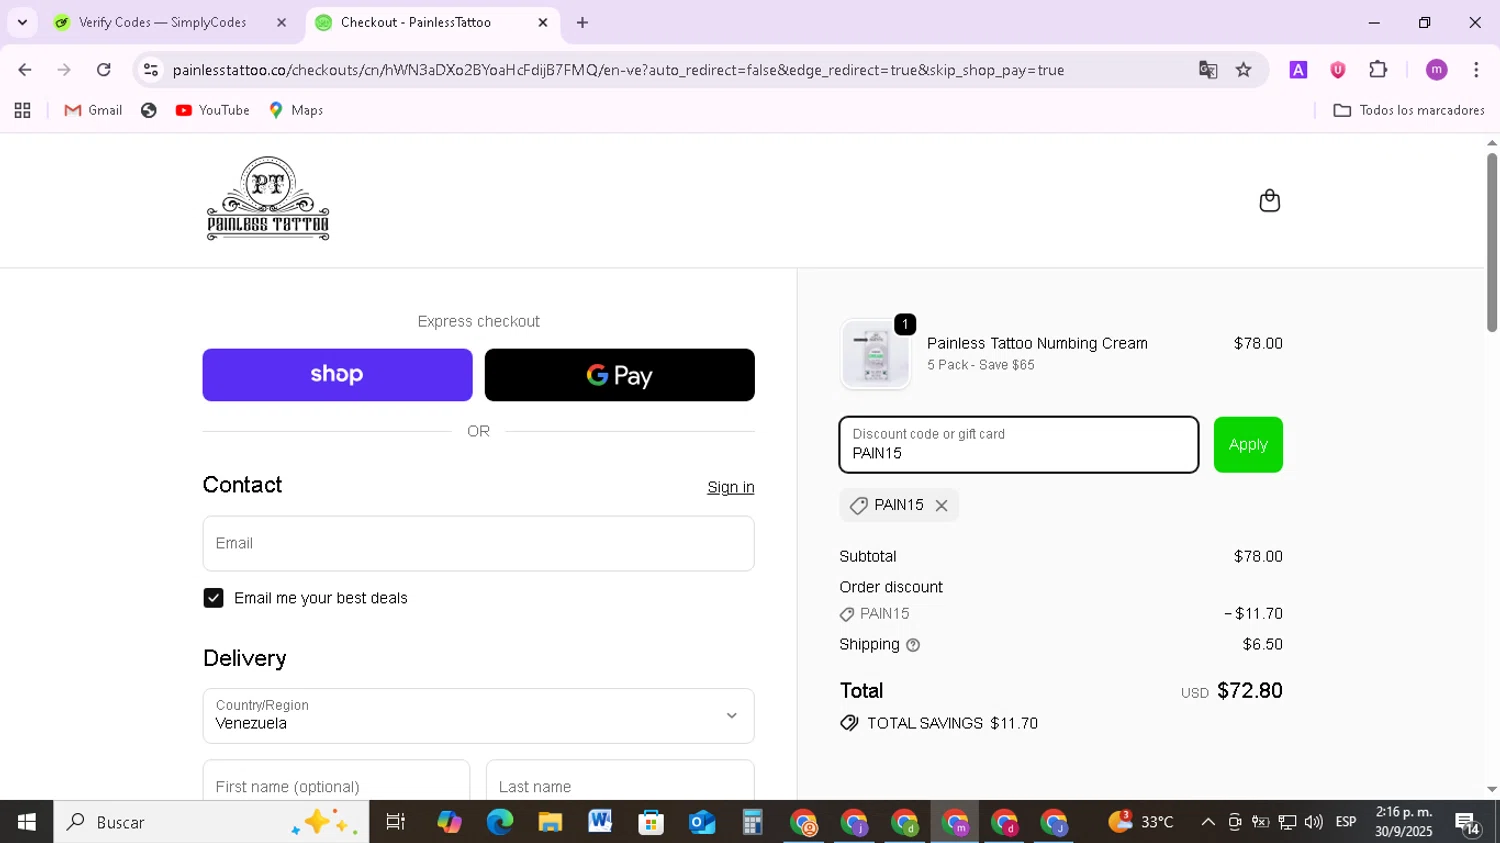
Task: Open the YouTube bookmark
Action: (x=213, y=111)
